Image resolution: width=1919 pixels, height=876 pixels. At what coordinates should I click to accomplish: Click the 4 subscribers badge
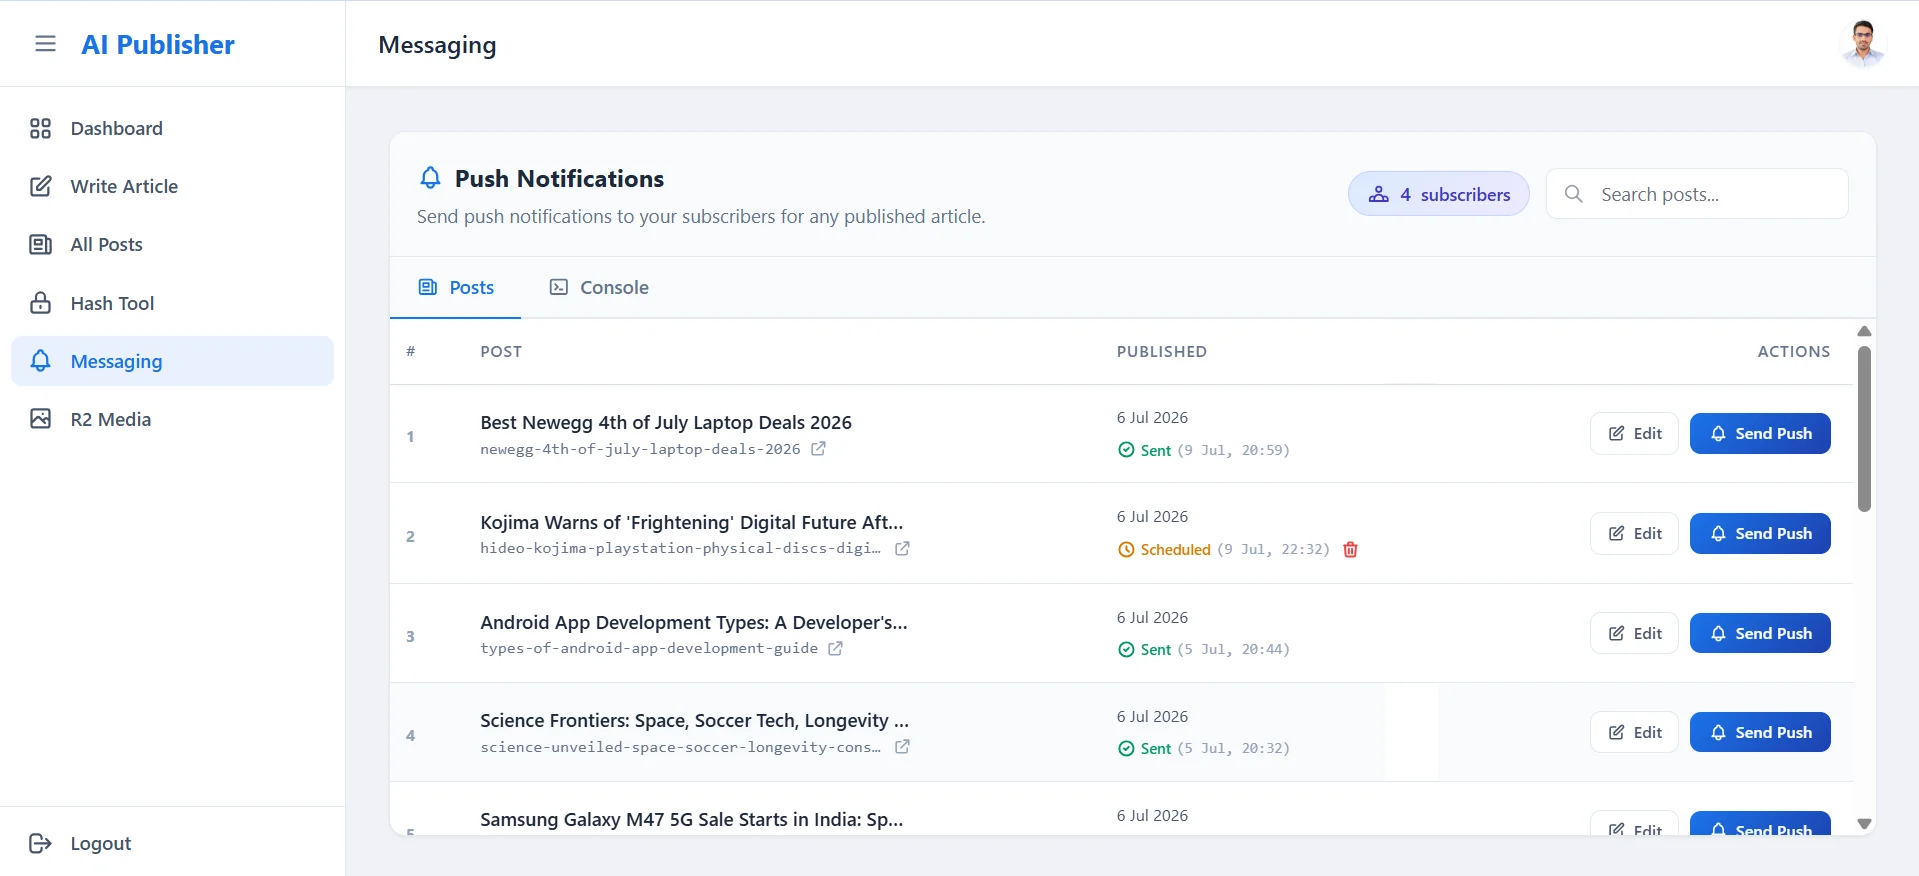point(1438,194)
